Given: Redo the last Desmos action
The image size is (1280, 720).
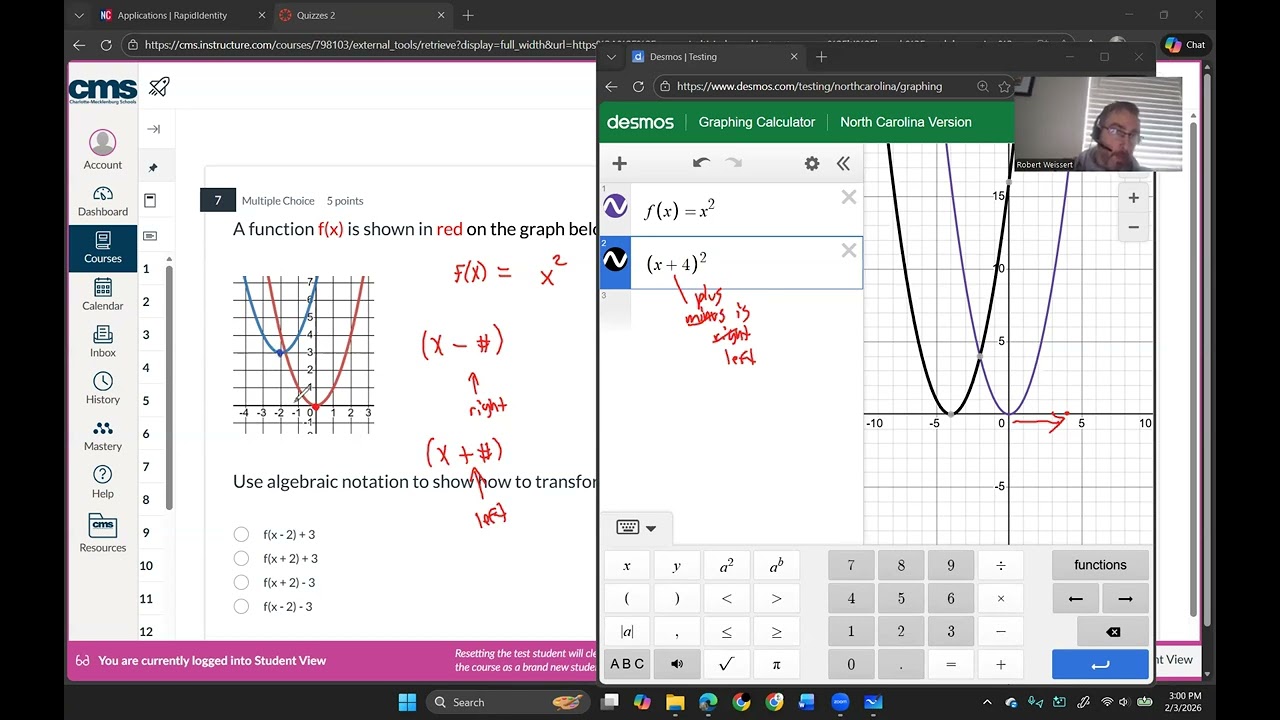Looking at the screenshot, I should point(734,163).
